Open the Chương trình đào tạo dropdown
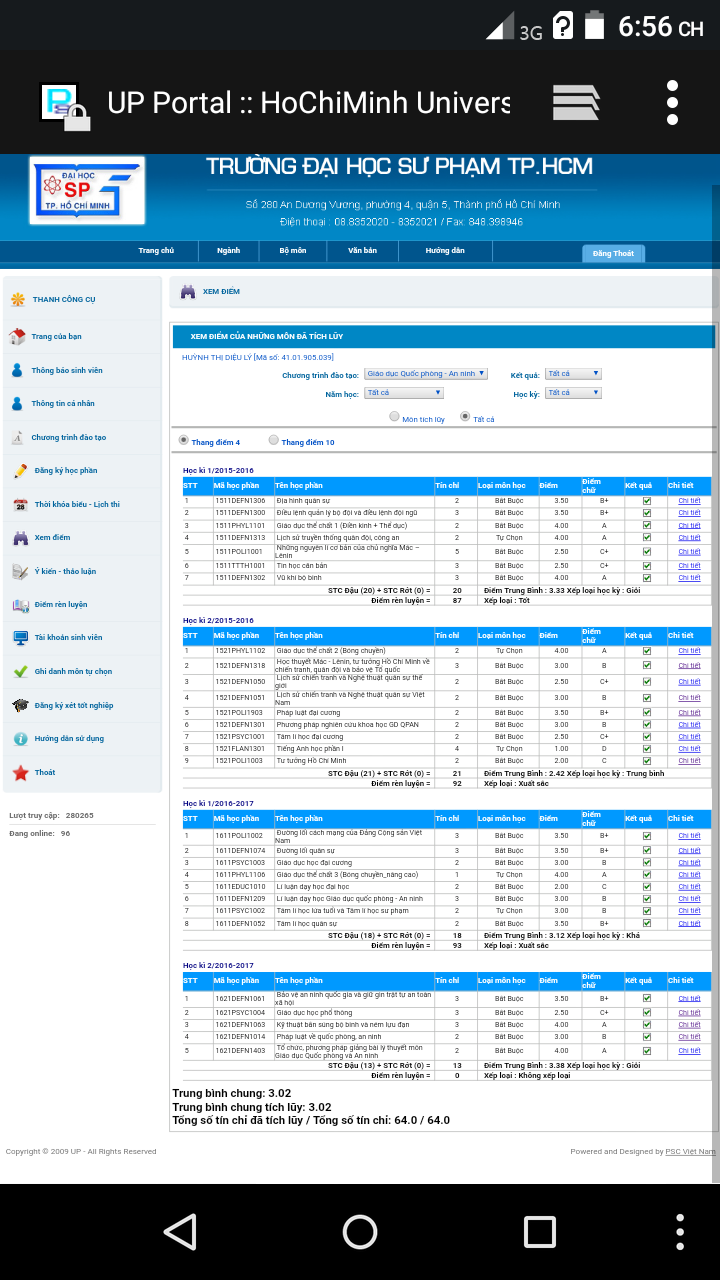Screen dimensions: 720x1280 tap(426, 374)
